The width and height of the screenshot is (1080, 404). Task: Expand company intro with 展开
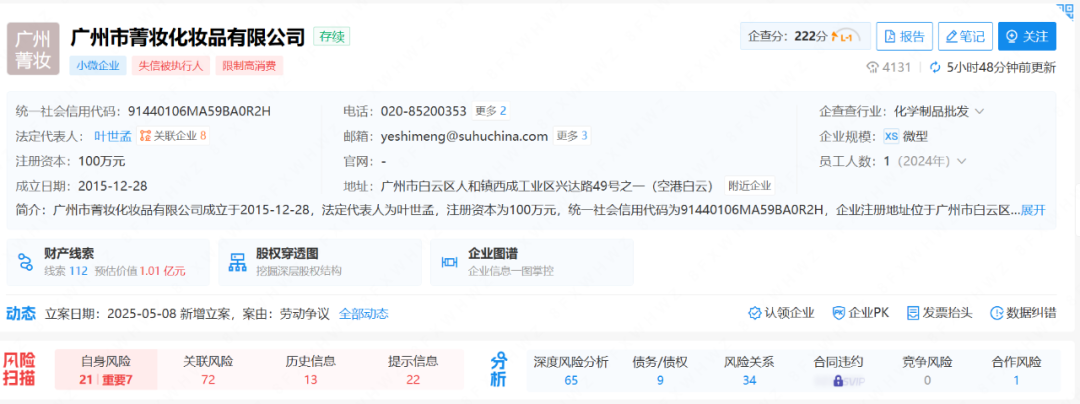tap(1032, 210)
